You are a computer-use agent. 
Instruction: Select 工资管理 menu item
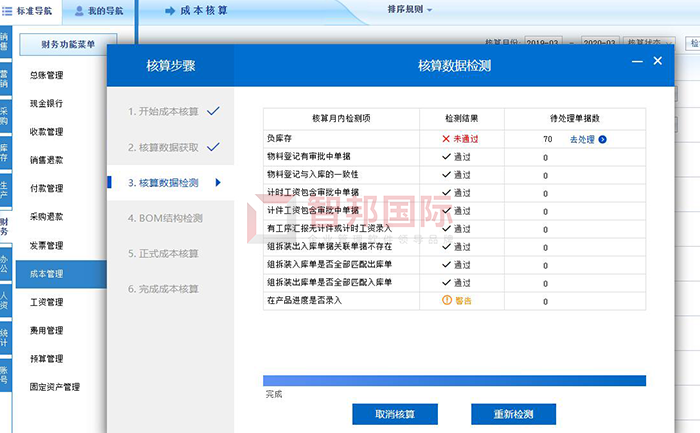(x=46, y=302)
